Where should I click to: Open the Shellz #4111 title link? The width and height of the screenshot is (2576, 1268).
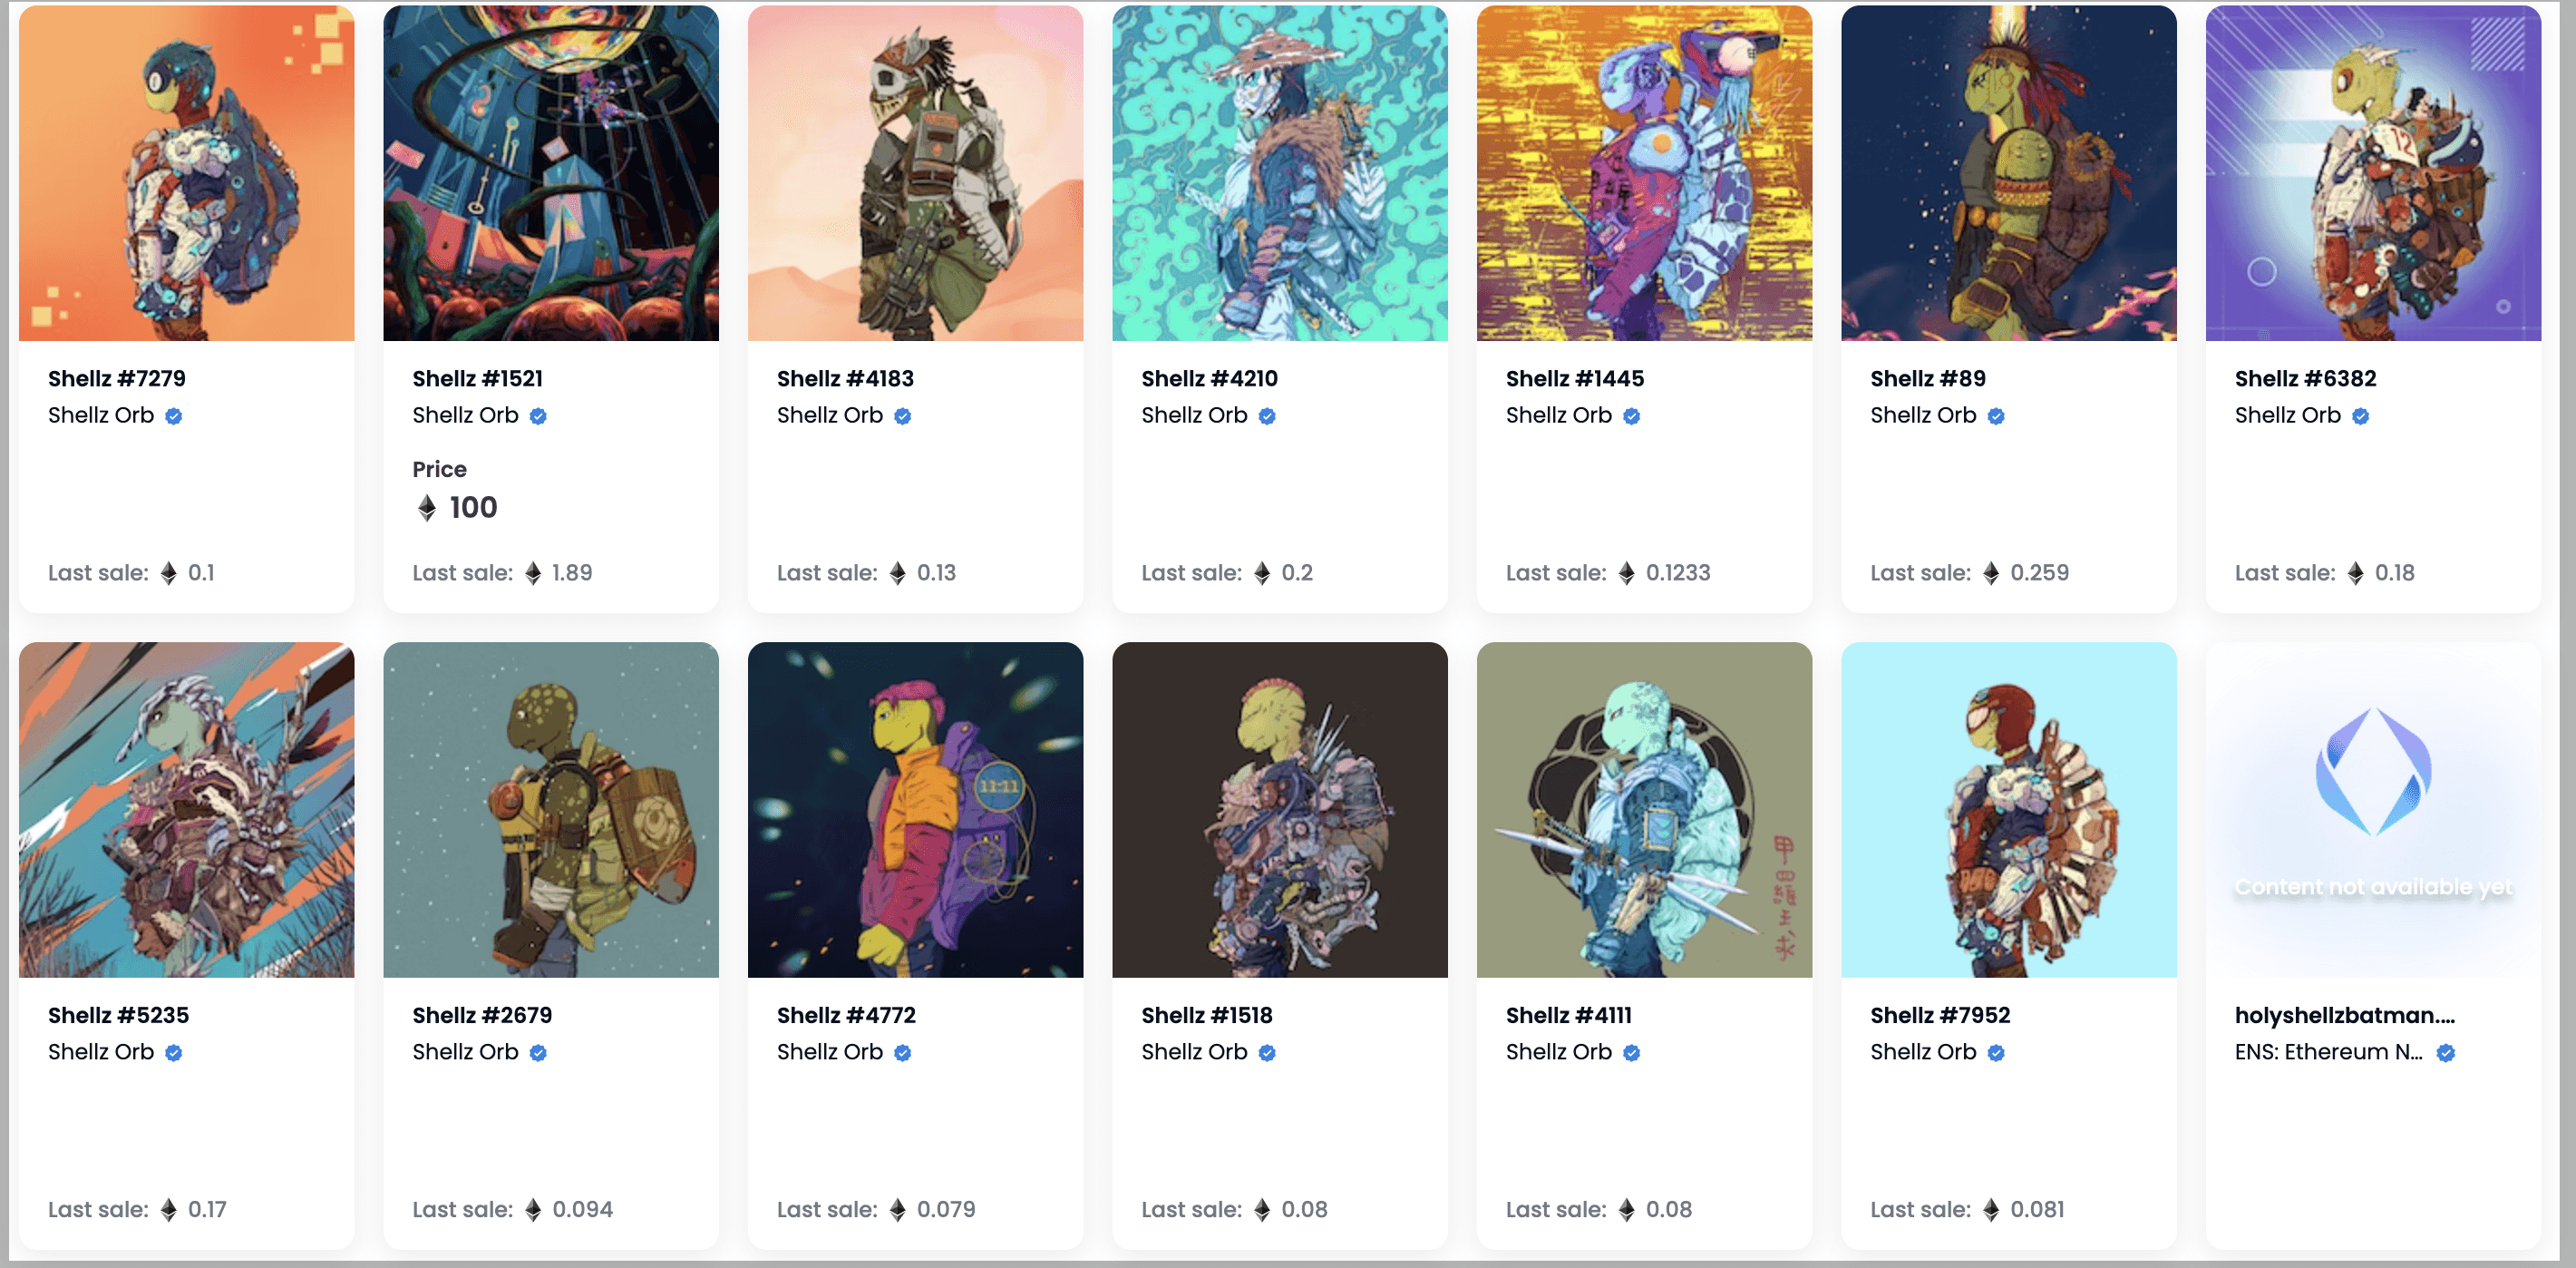point(1568,1015)
